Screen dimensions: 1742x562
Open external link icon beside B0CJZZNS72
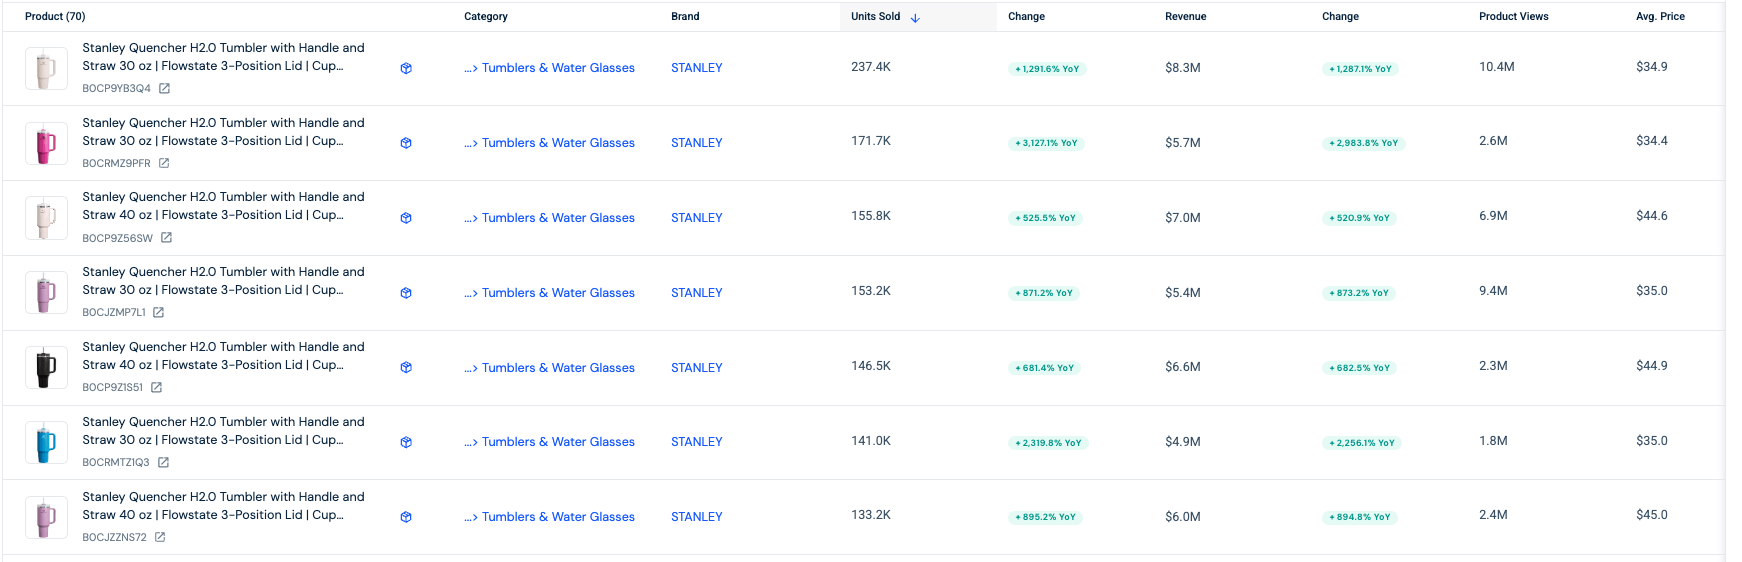(x=160, y=537)
